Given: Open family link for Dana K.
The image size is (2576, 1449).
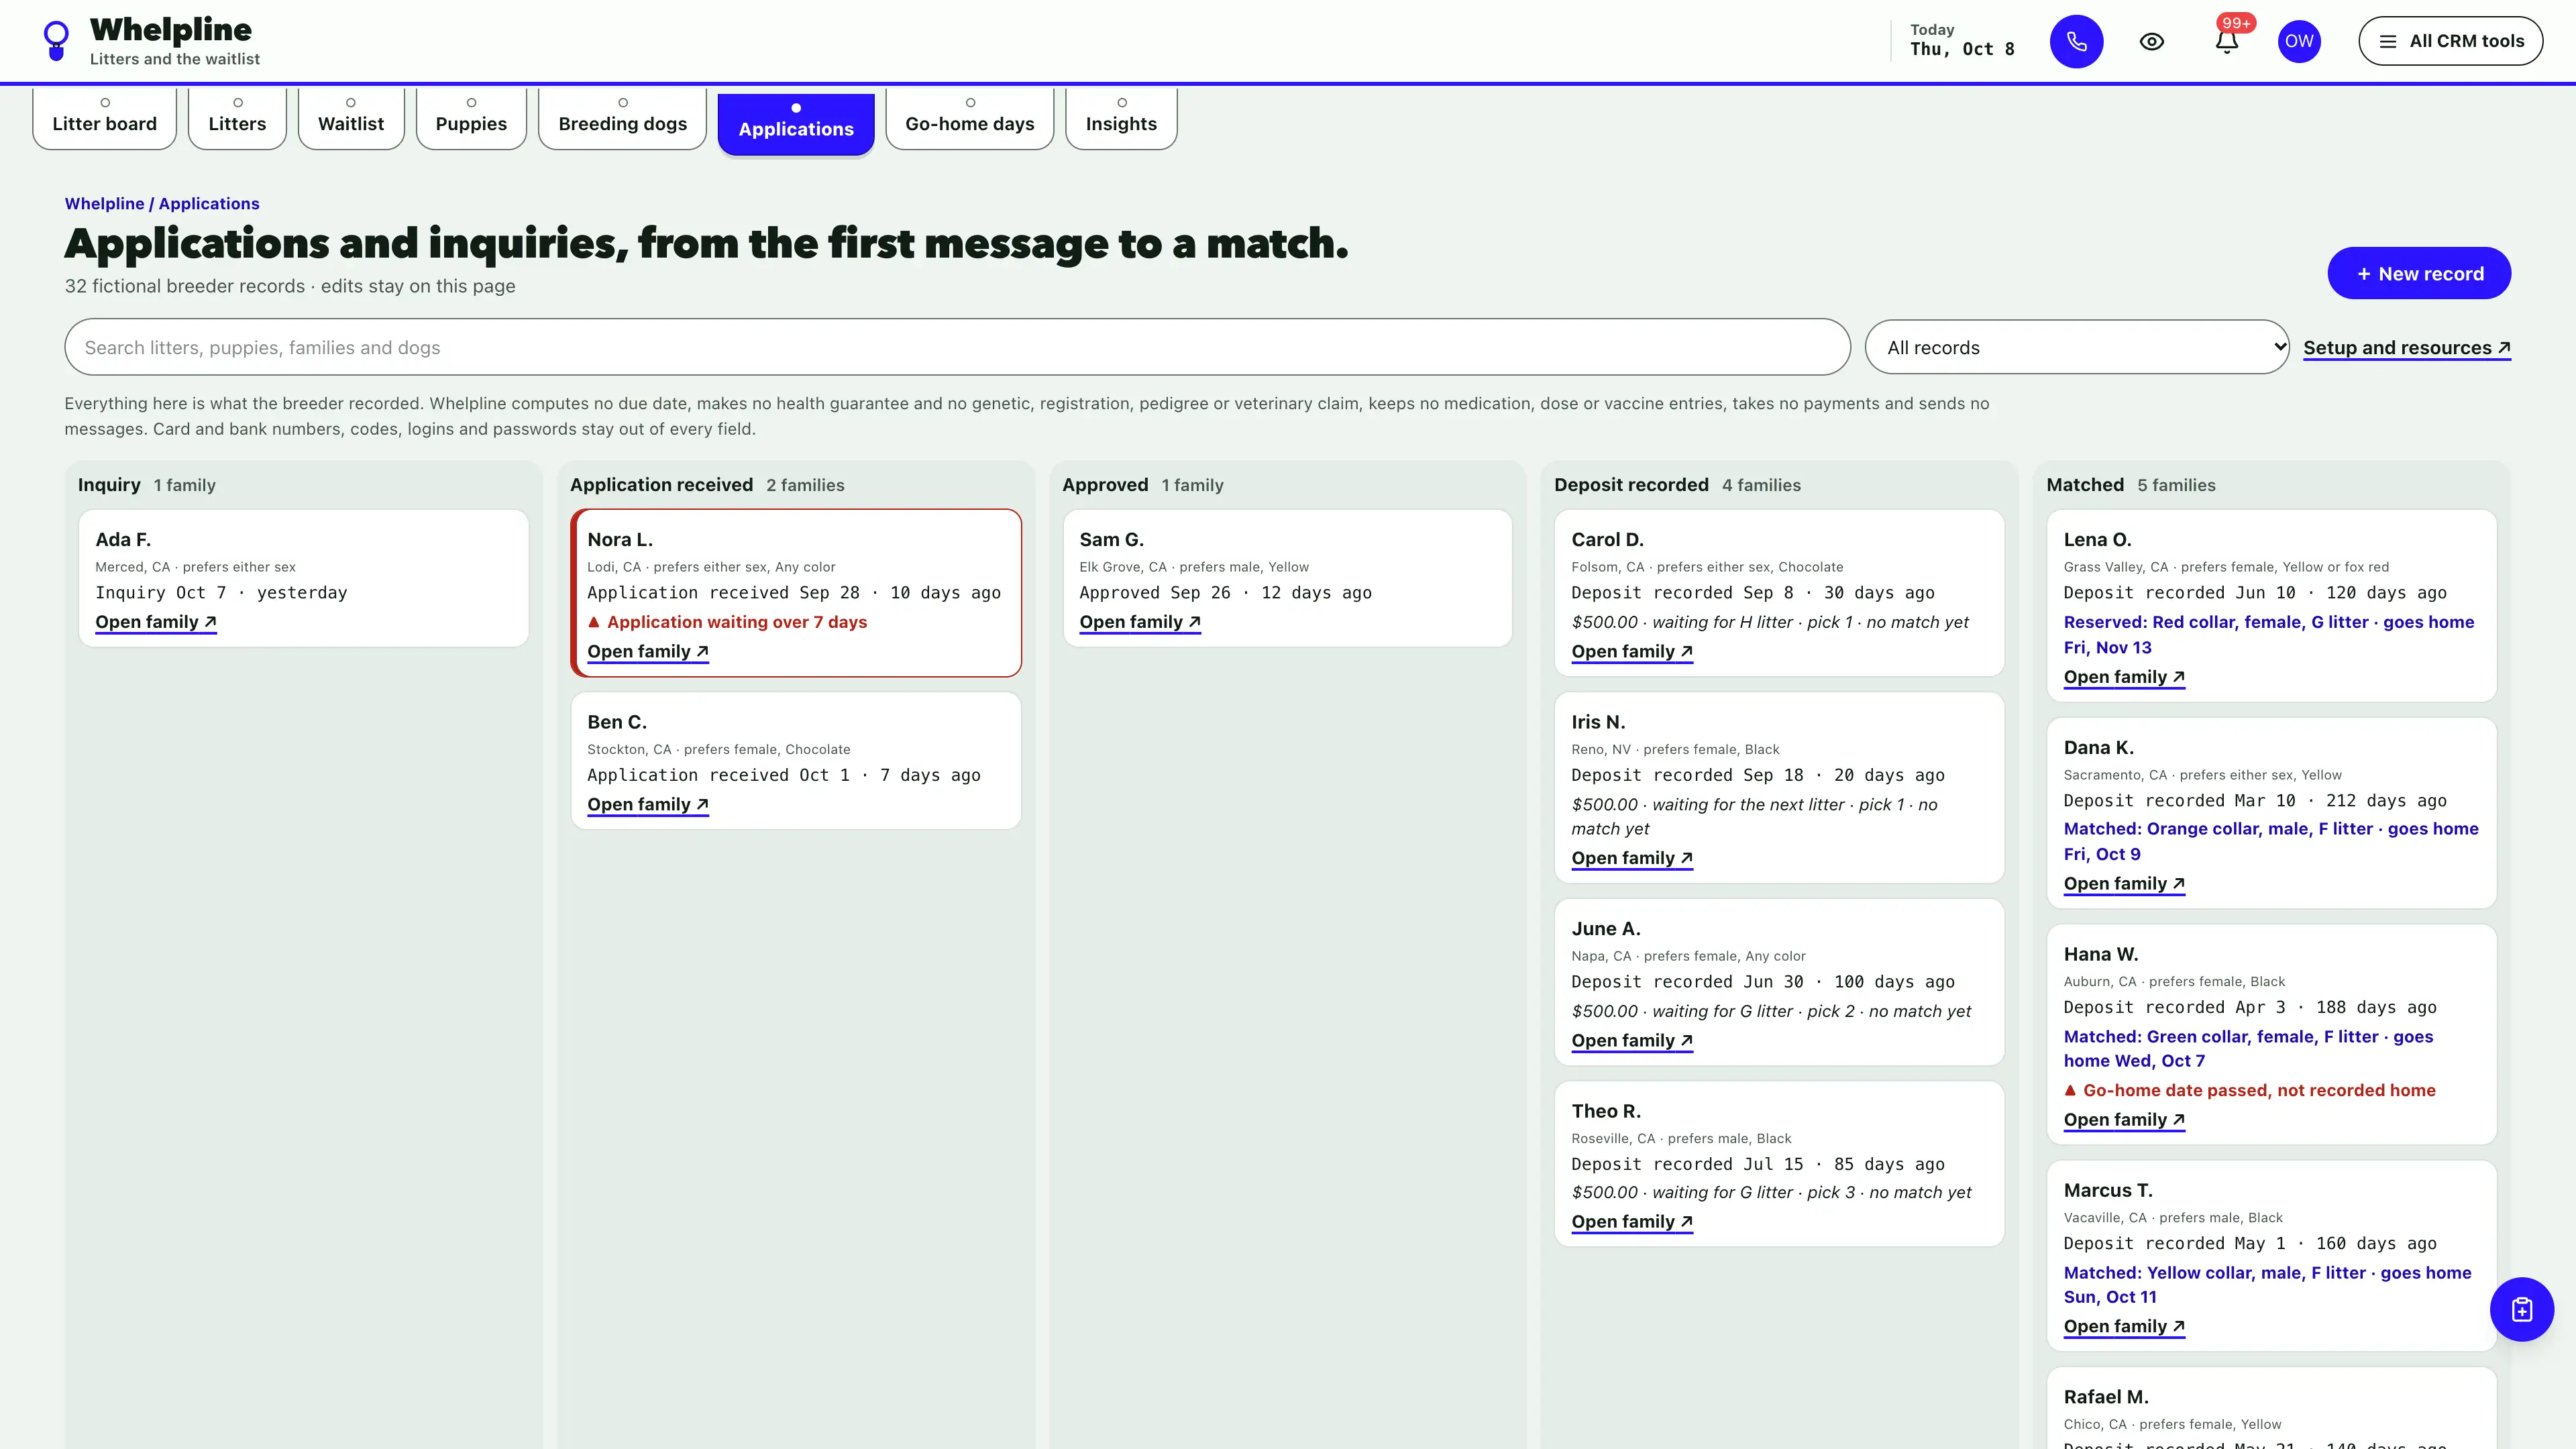Looking at the screenshot, I should pyautogui.click(x=2124, y=884).
